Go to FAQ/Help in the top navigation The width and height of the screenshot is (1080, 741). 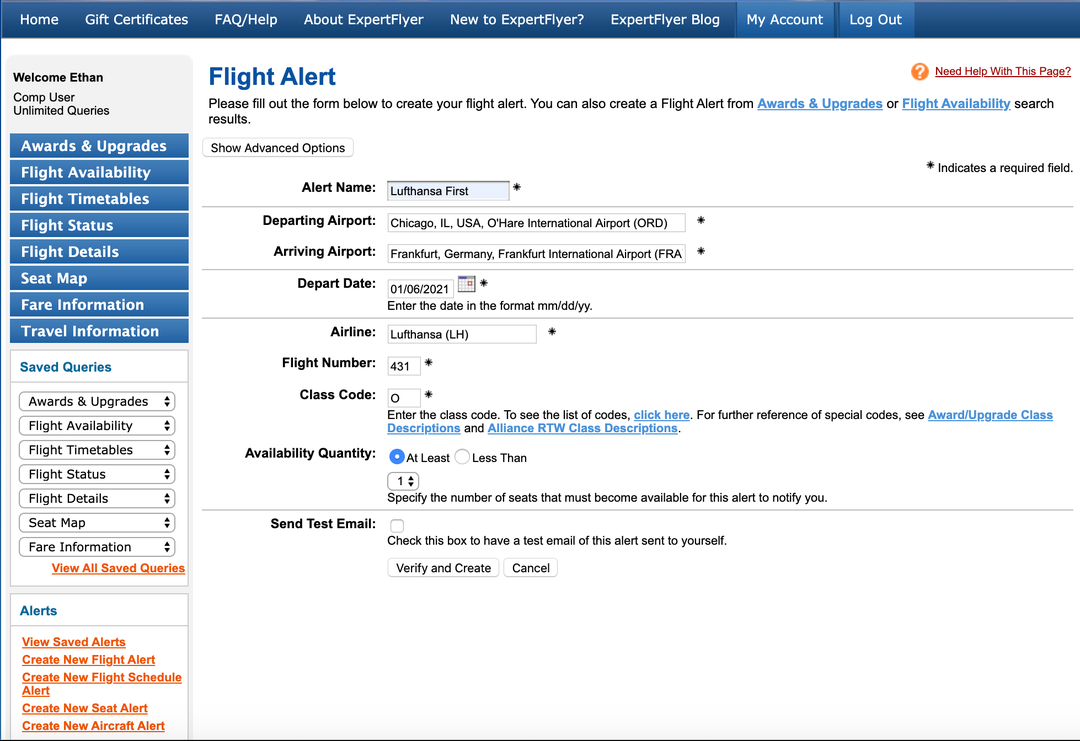tap(246, 19)
